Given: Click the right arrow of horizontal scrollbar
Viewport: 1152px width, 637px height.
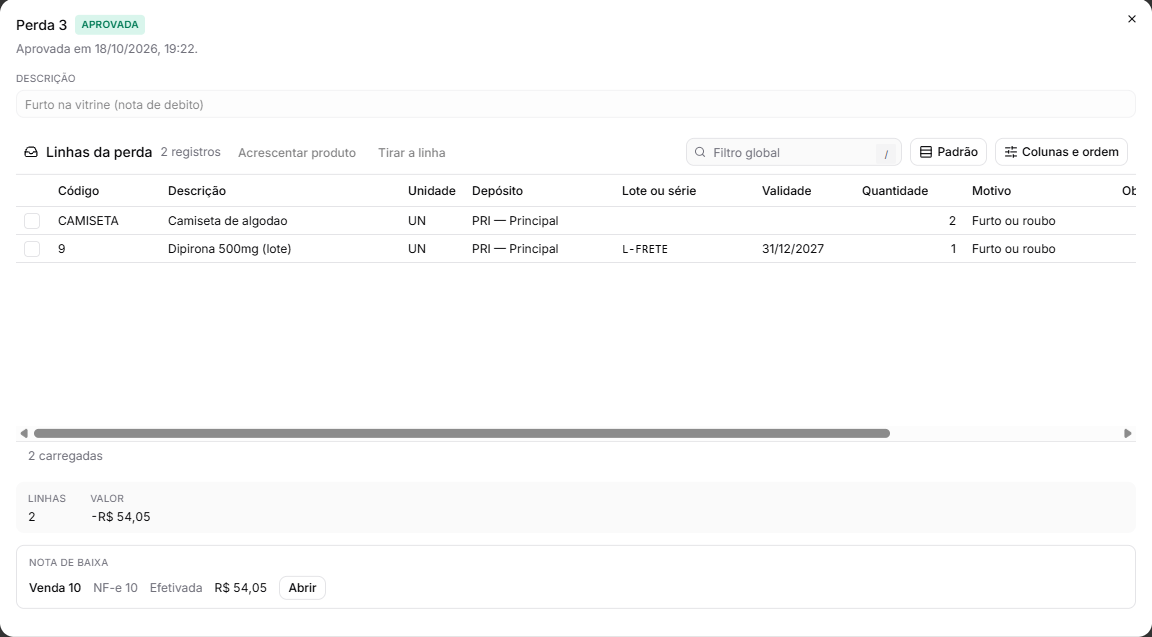Looking at the screenshot, I should (x=1128, y=433).
